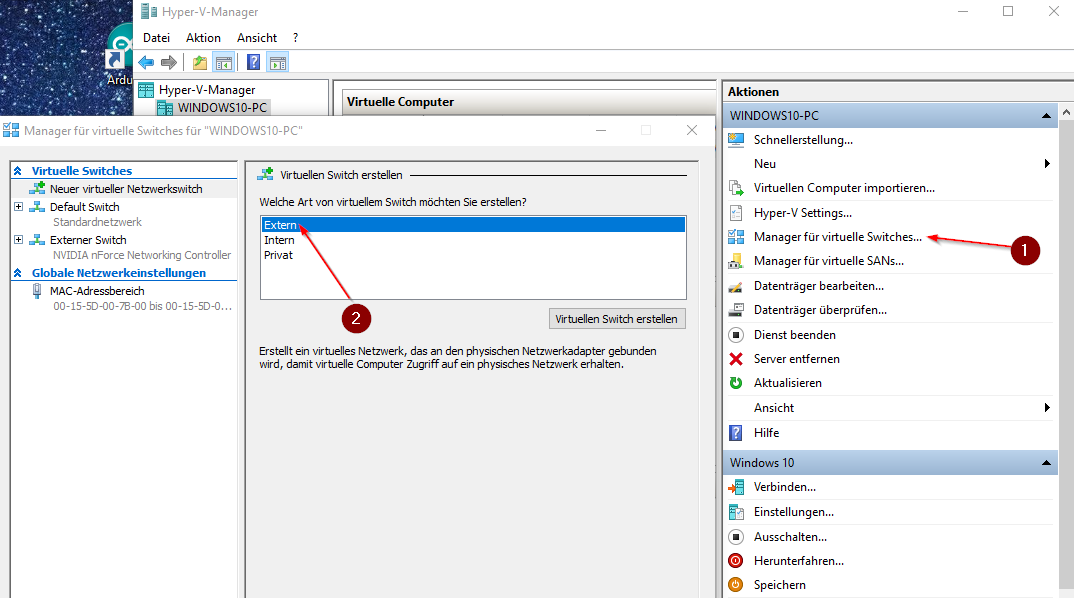The image size is (1074, 598).
Task: Click the Datenträger überprüfen icon
Action: [736, 310]
